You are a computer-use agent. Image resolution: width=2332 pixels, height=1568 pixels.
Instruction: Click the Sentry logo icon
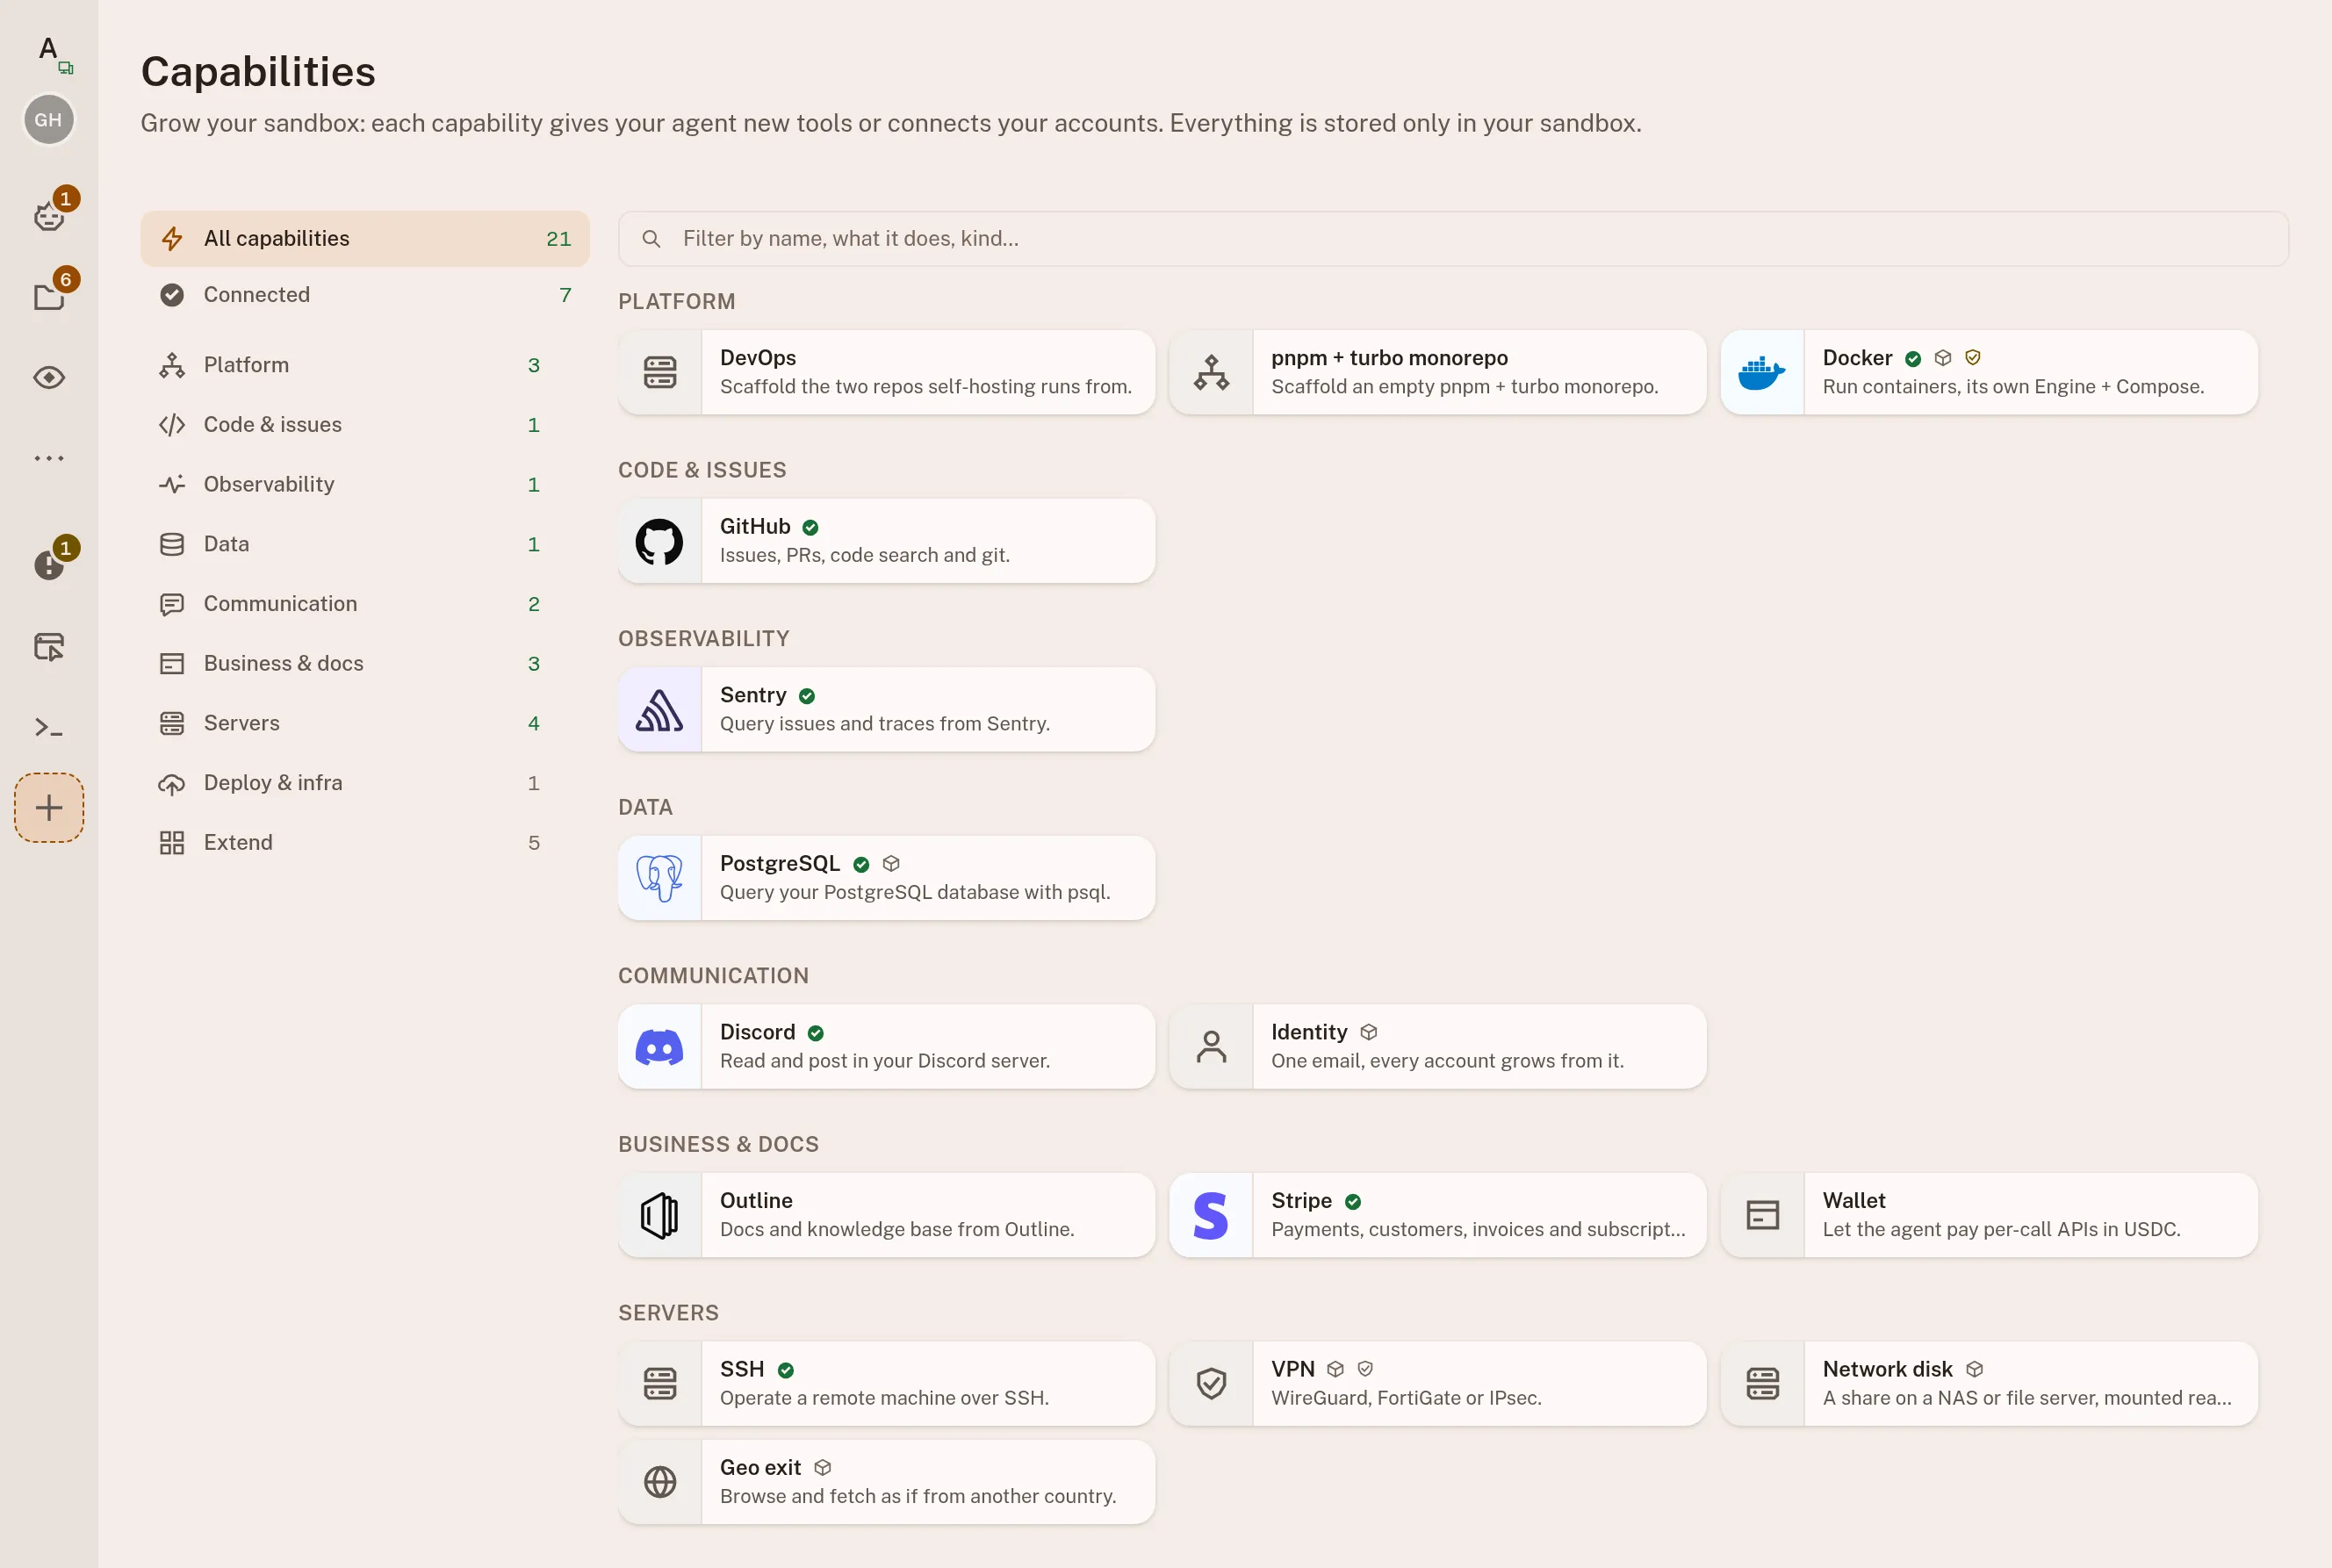click(x=660, y=710)
